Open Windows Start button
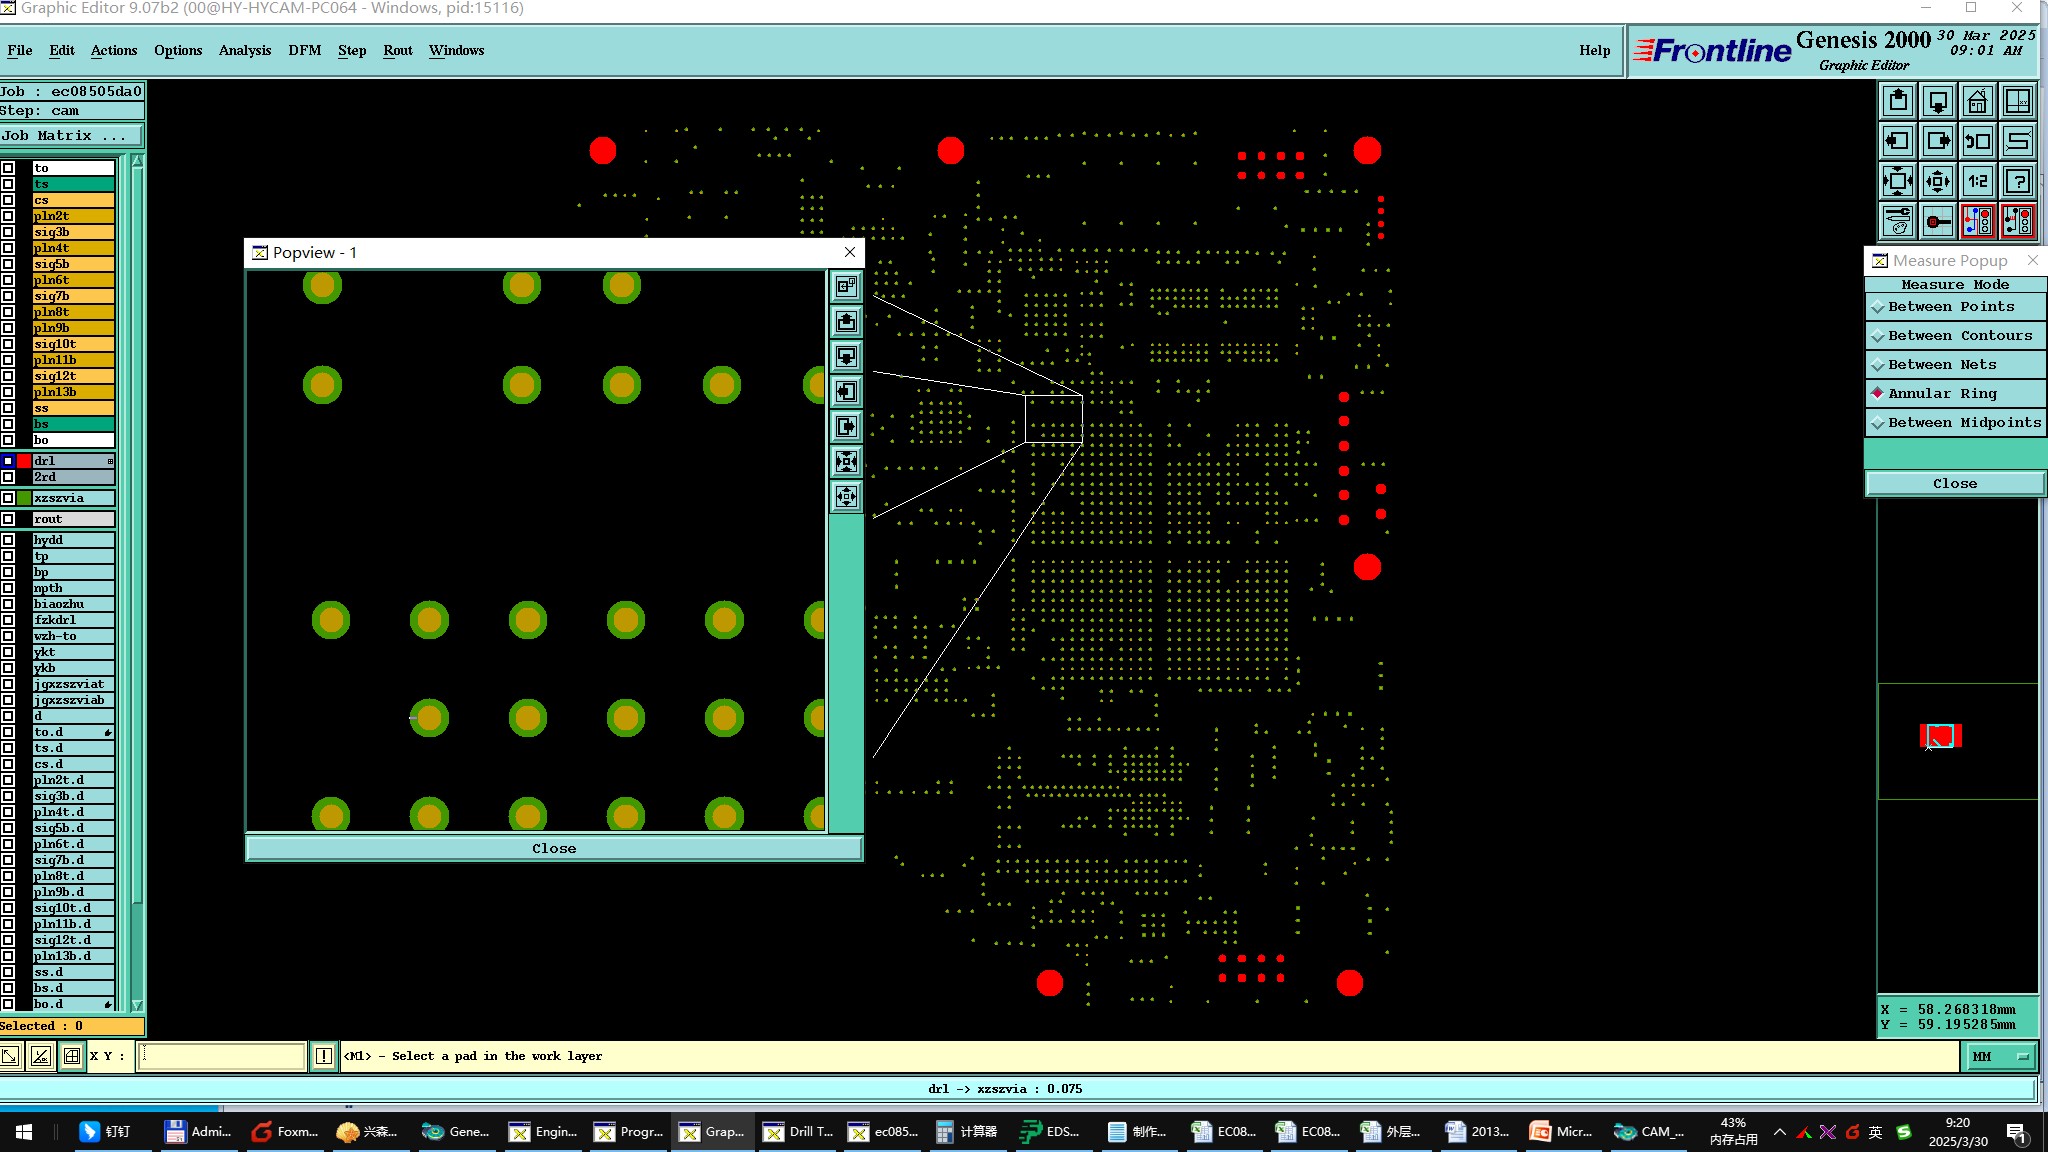The width and height of the screenshot is (2048, 1152). point(24,1132)
